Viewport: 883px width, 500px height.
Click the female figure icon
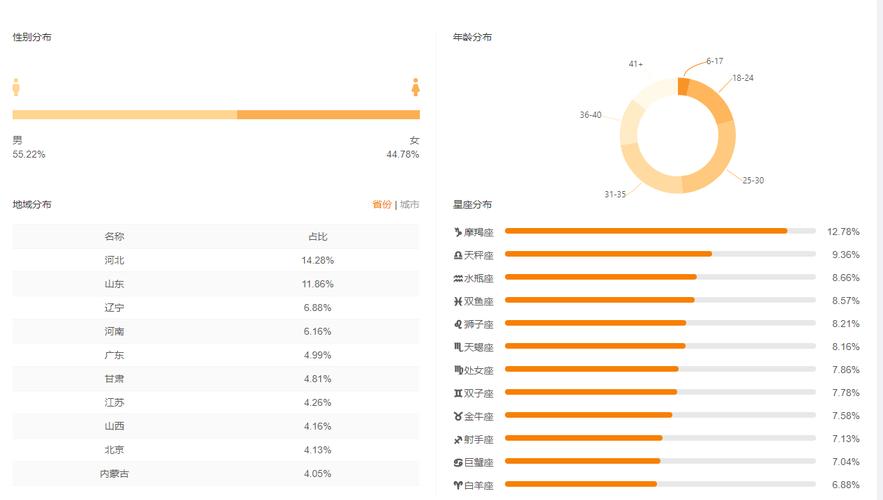(415, 87)
